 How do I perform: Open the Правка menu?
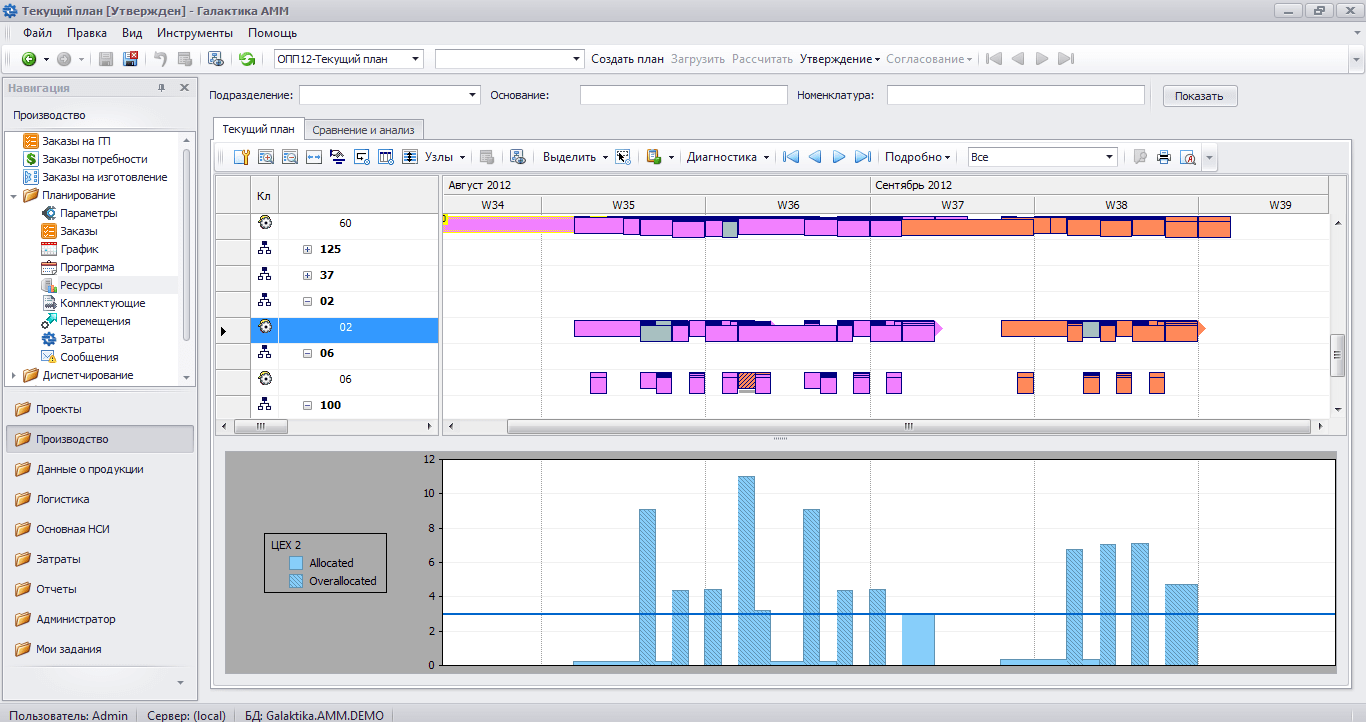point(87,33)
